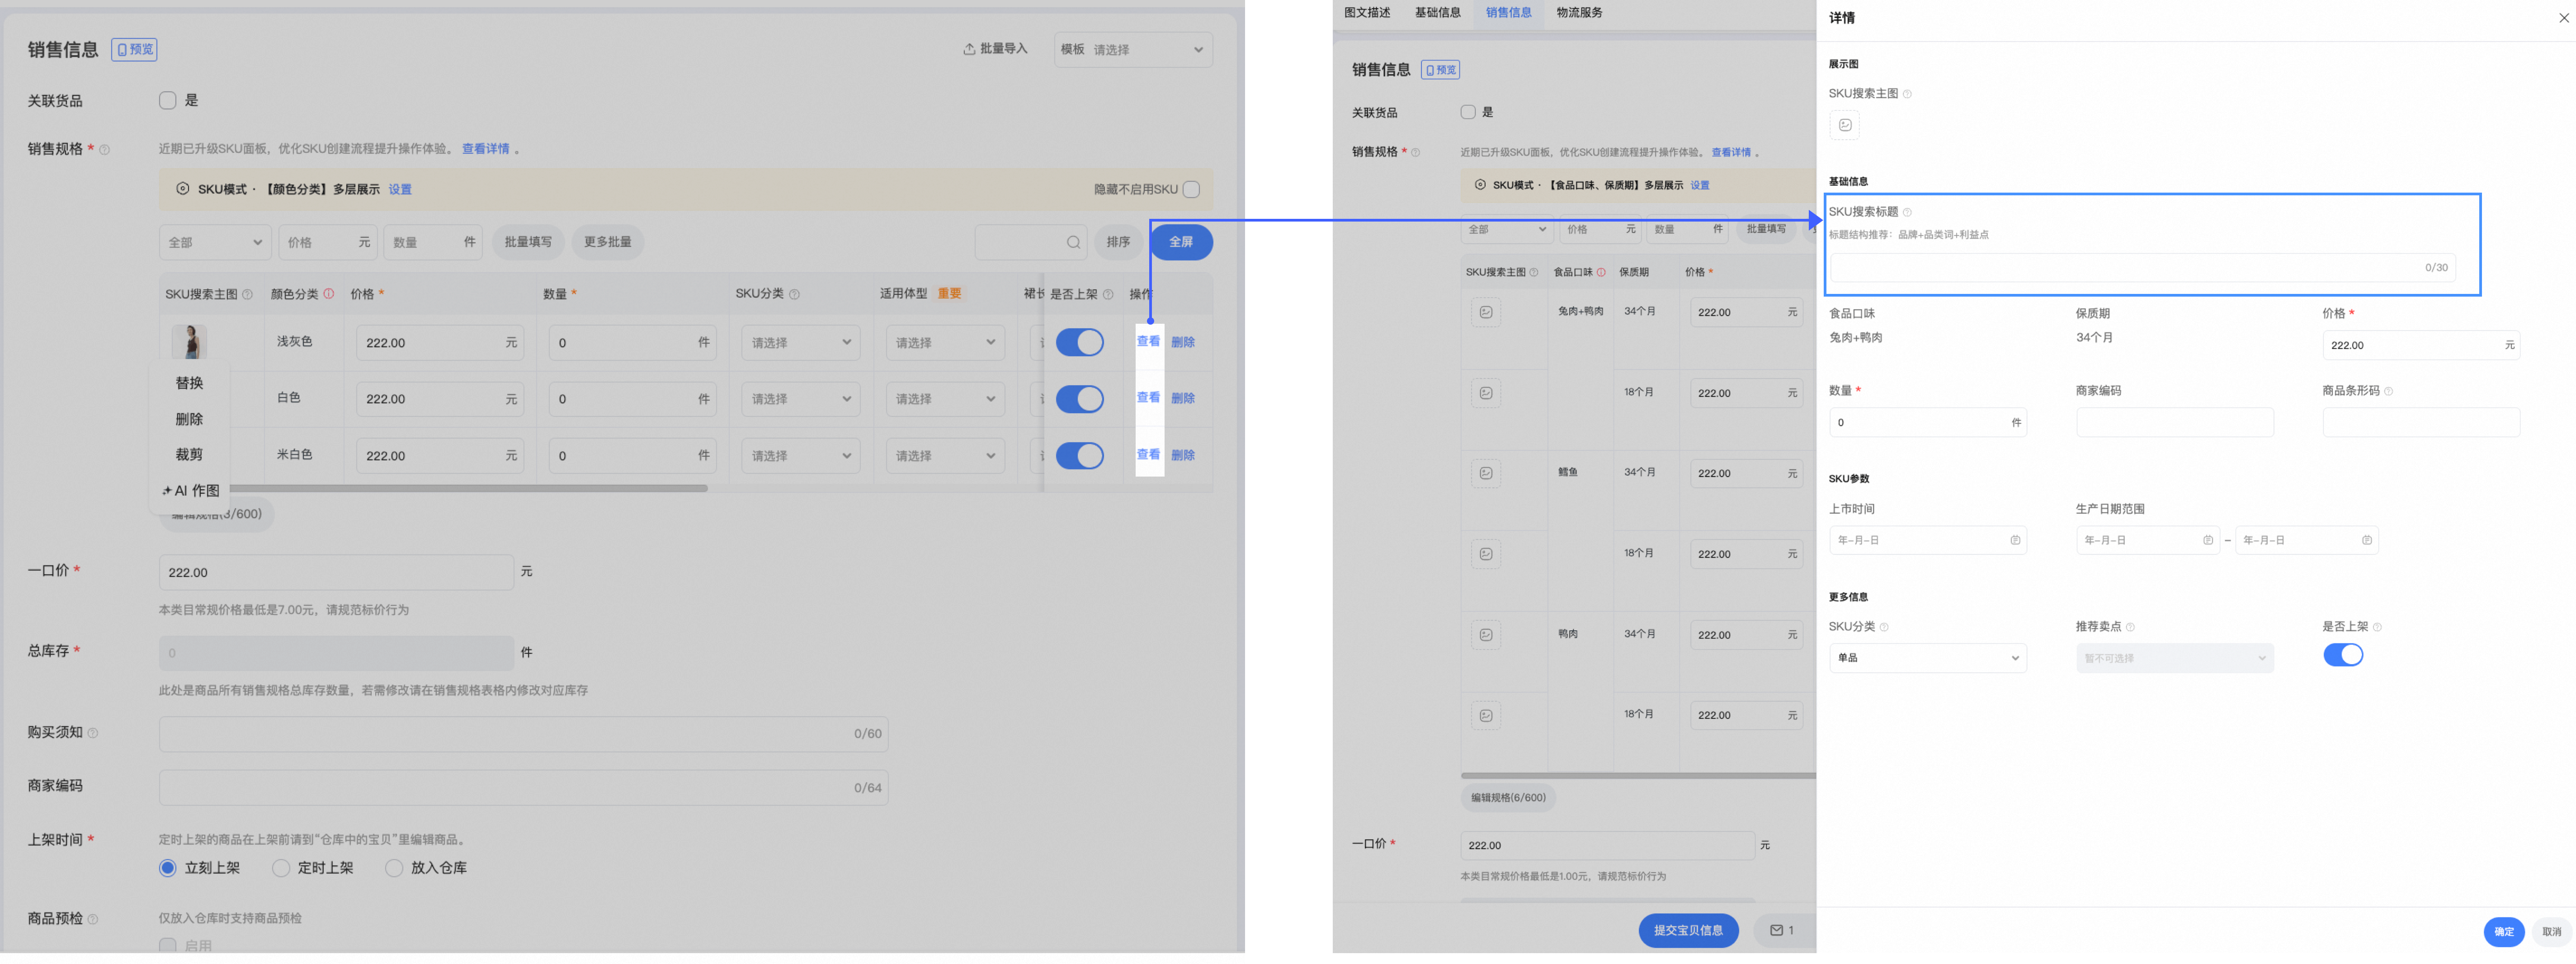Click the 确定 button in 详情 panel

point(2503,931)
